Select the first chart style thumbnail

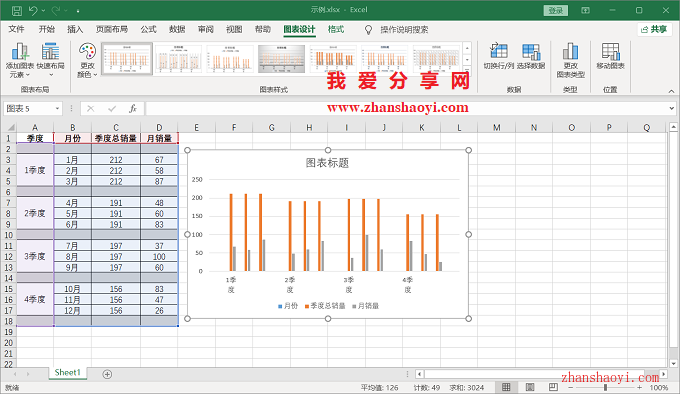coord(127,59)
